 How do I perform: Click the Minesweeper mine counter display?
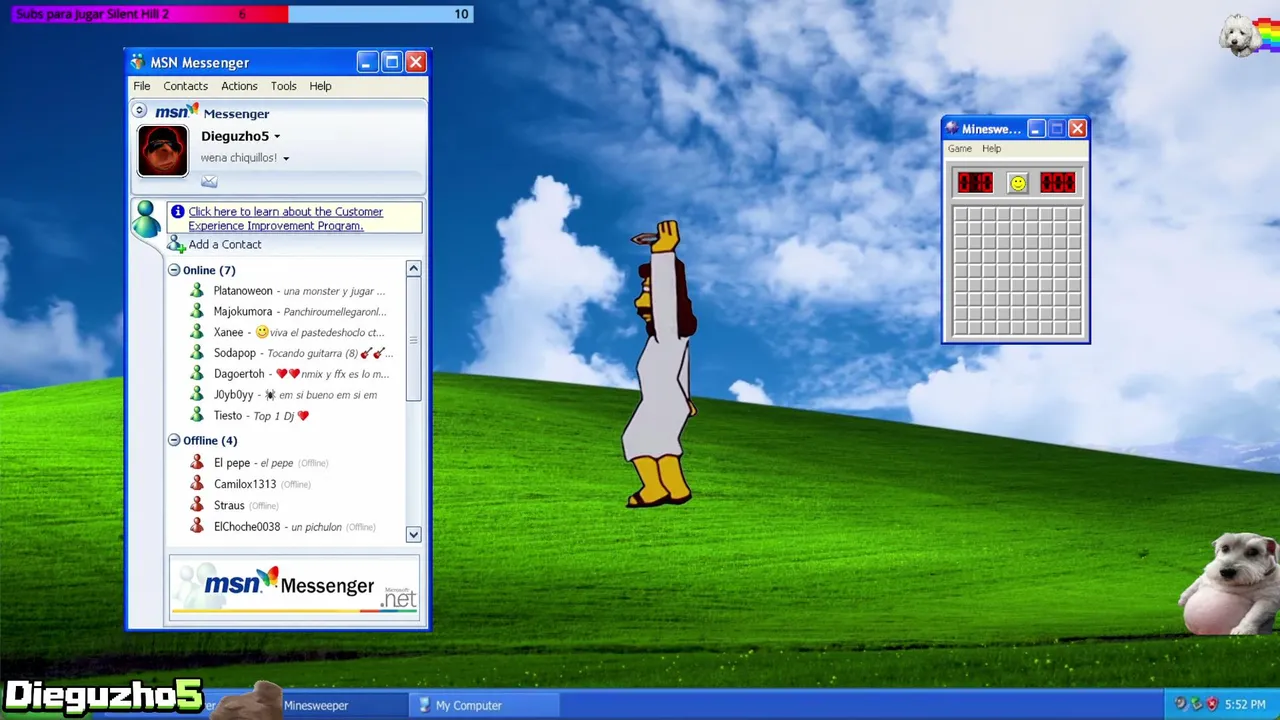[x=975, y=183]
